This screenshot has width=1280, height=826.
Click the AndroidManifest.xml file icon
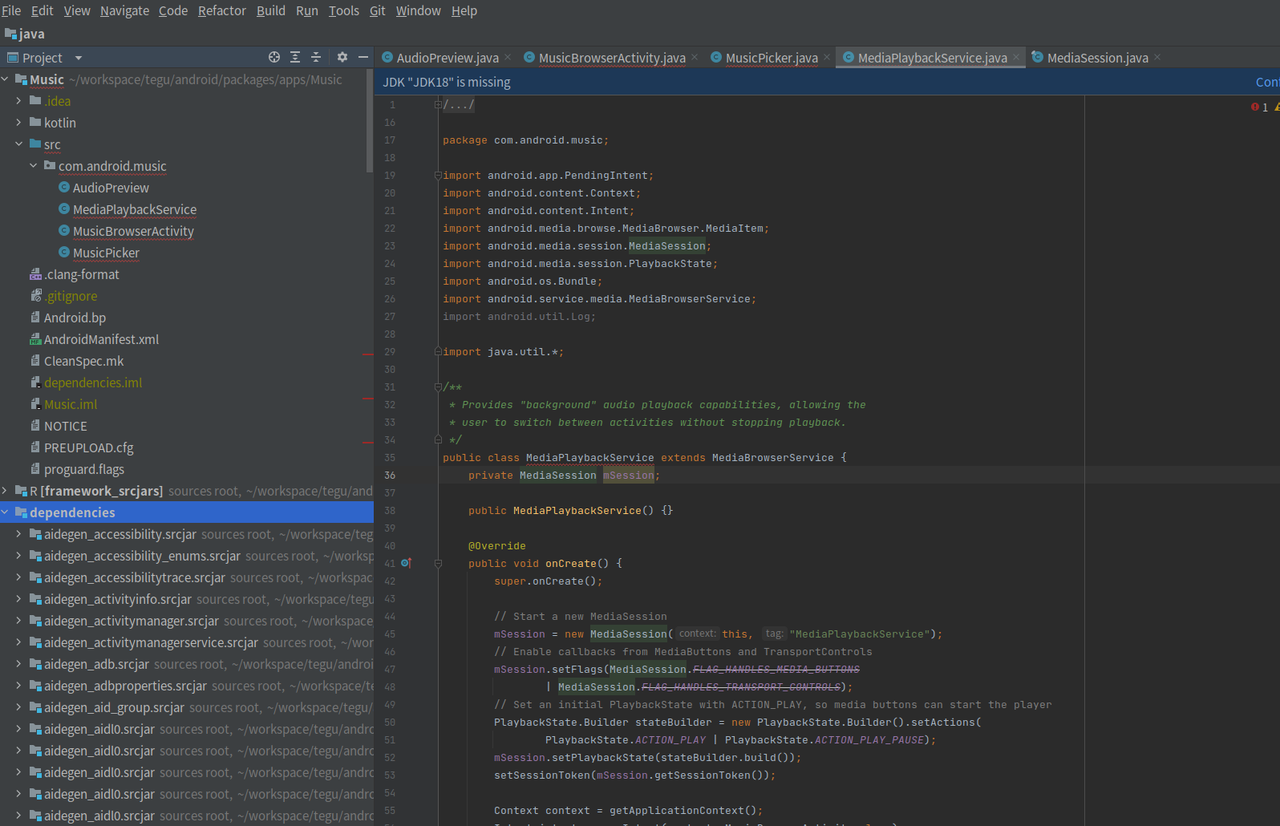35,340
